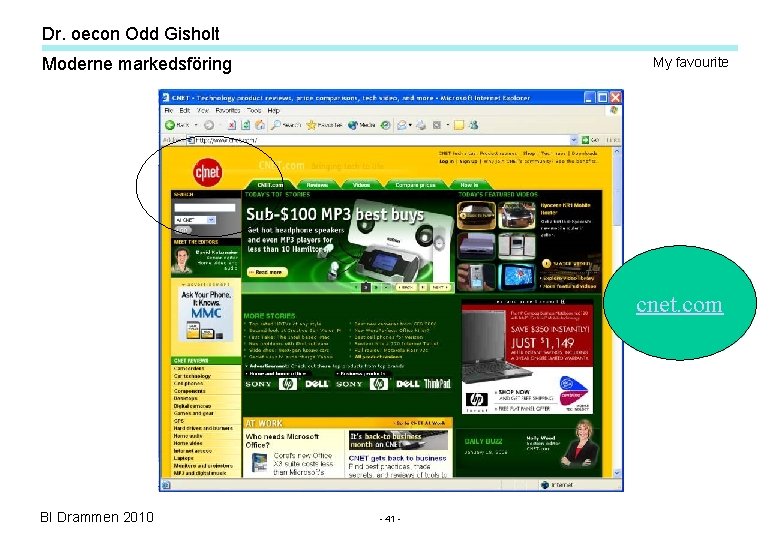Click the IE Back arrow button
Viewport: 780px width, 540px height.
tap(170, 125)
